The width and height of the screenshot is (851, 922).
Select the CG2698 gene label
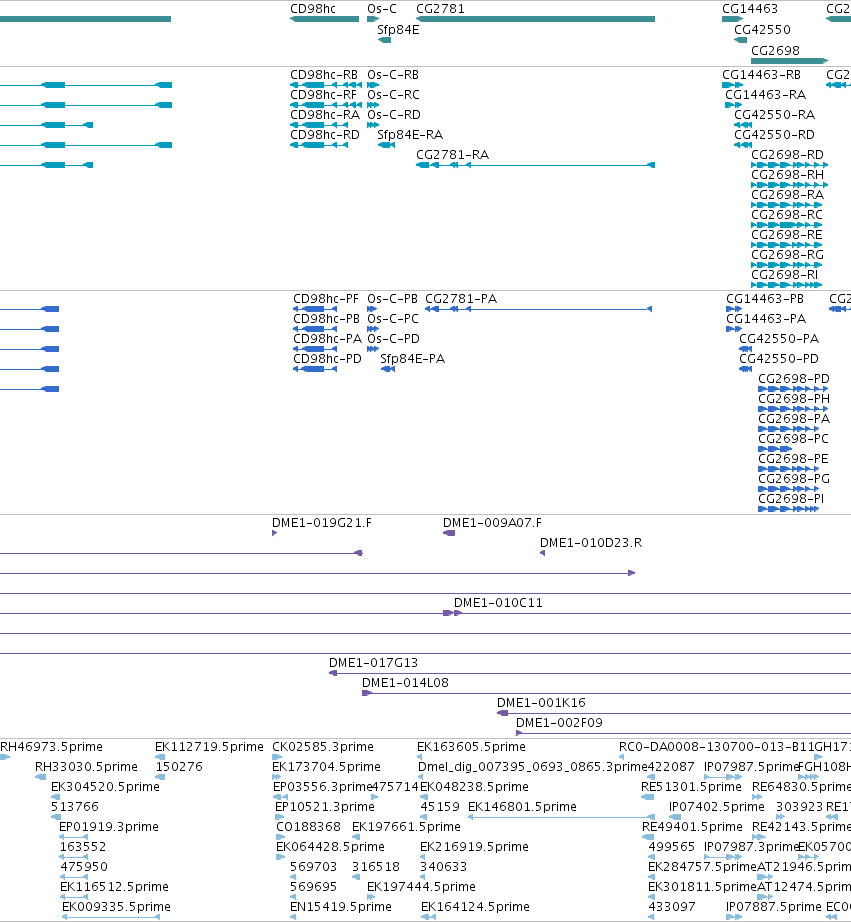point(775,51)
